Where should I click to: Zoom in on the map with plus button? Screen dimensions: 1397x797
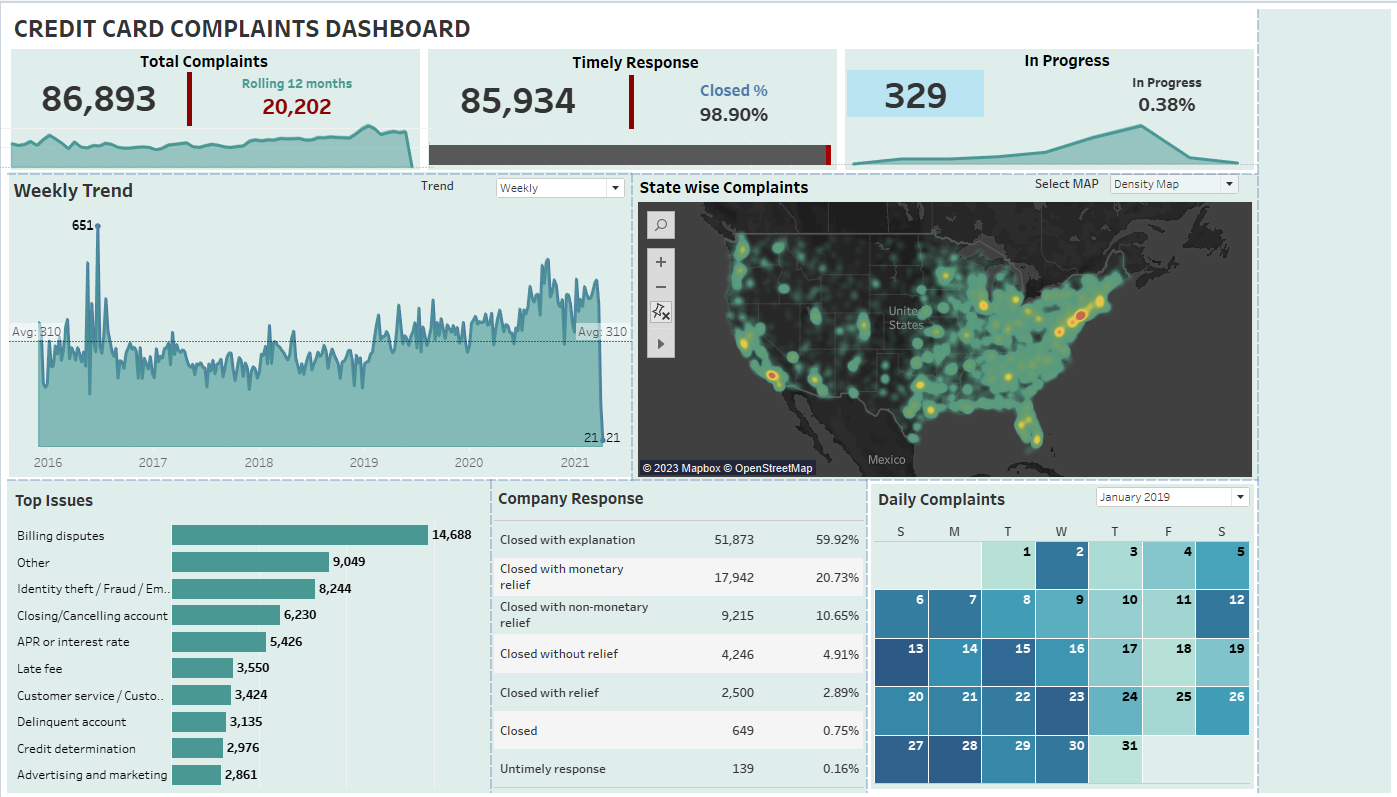[660, 262]
